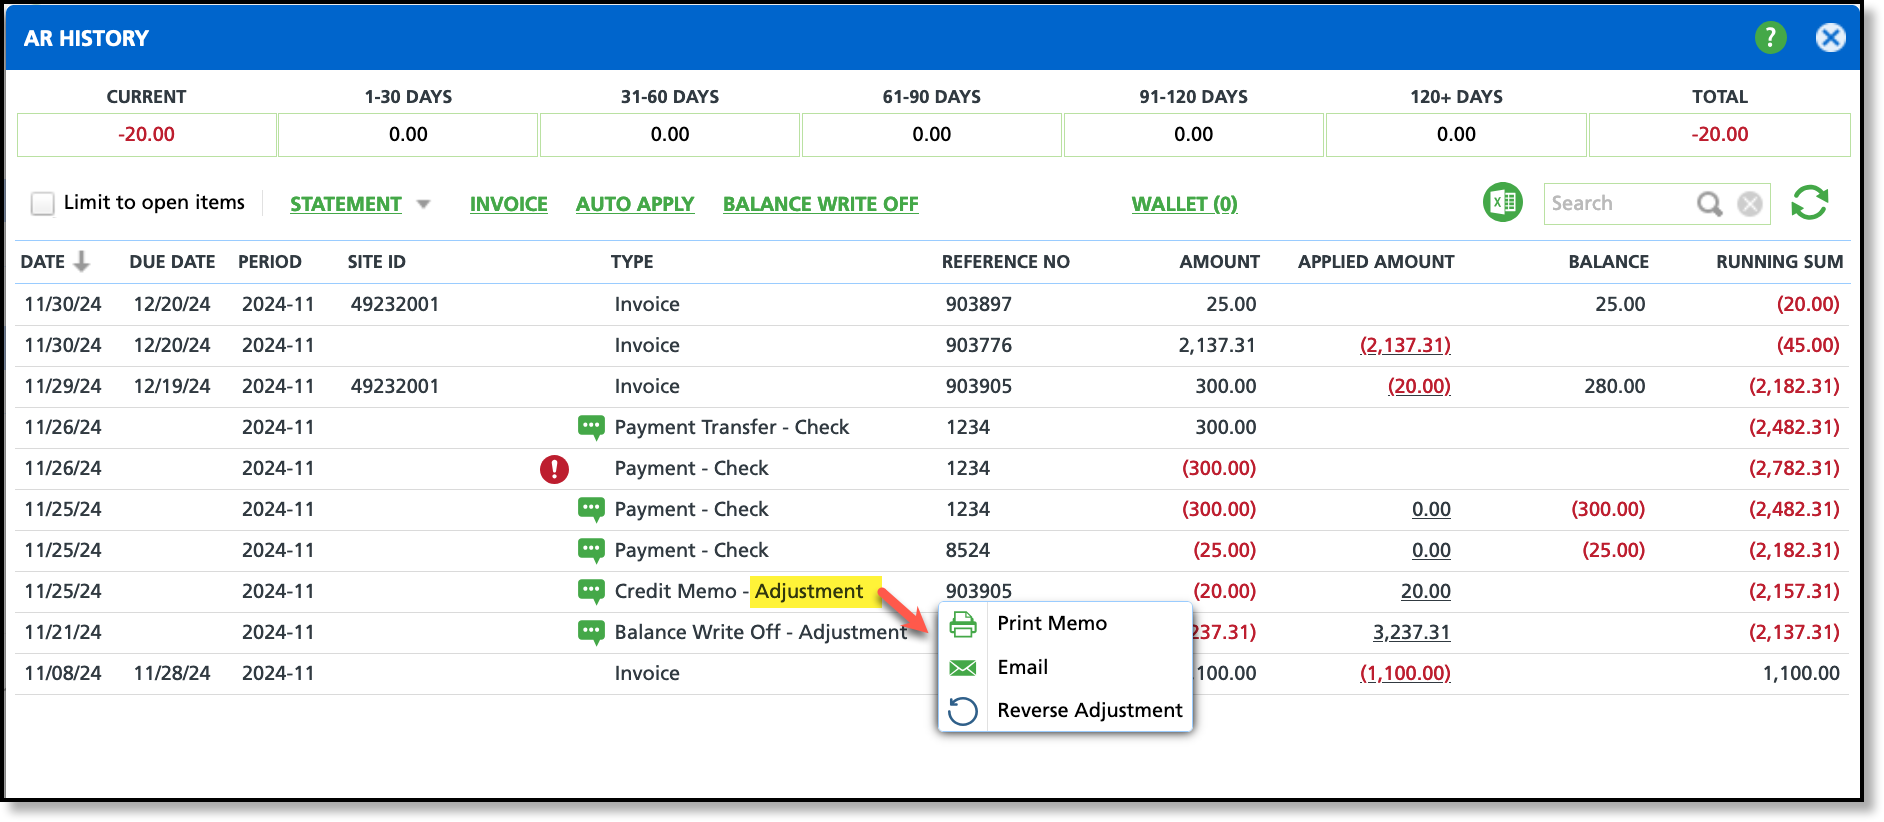Open the note icon on the 11/25/24 Payment - Check 1234 row
Screen dimensions: 1884x822
pyautogui.click(x=591, y=509)
